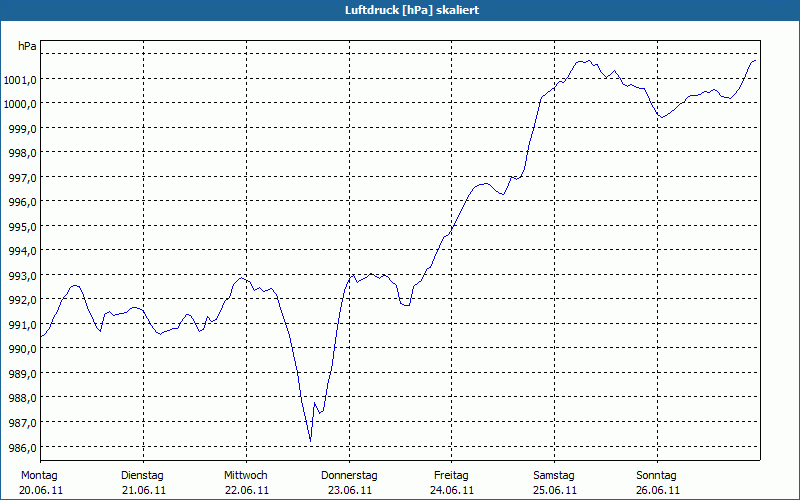This screenshot has height=500, width=800.
Task: Select the 987,0 axis value
Action: click(x=22, y=422)
